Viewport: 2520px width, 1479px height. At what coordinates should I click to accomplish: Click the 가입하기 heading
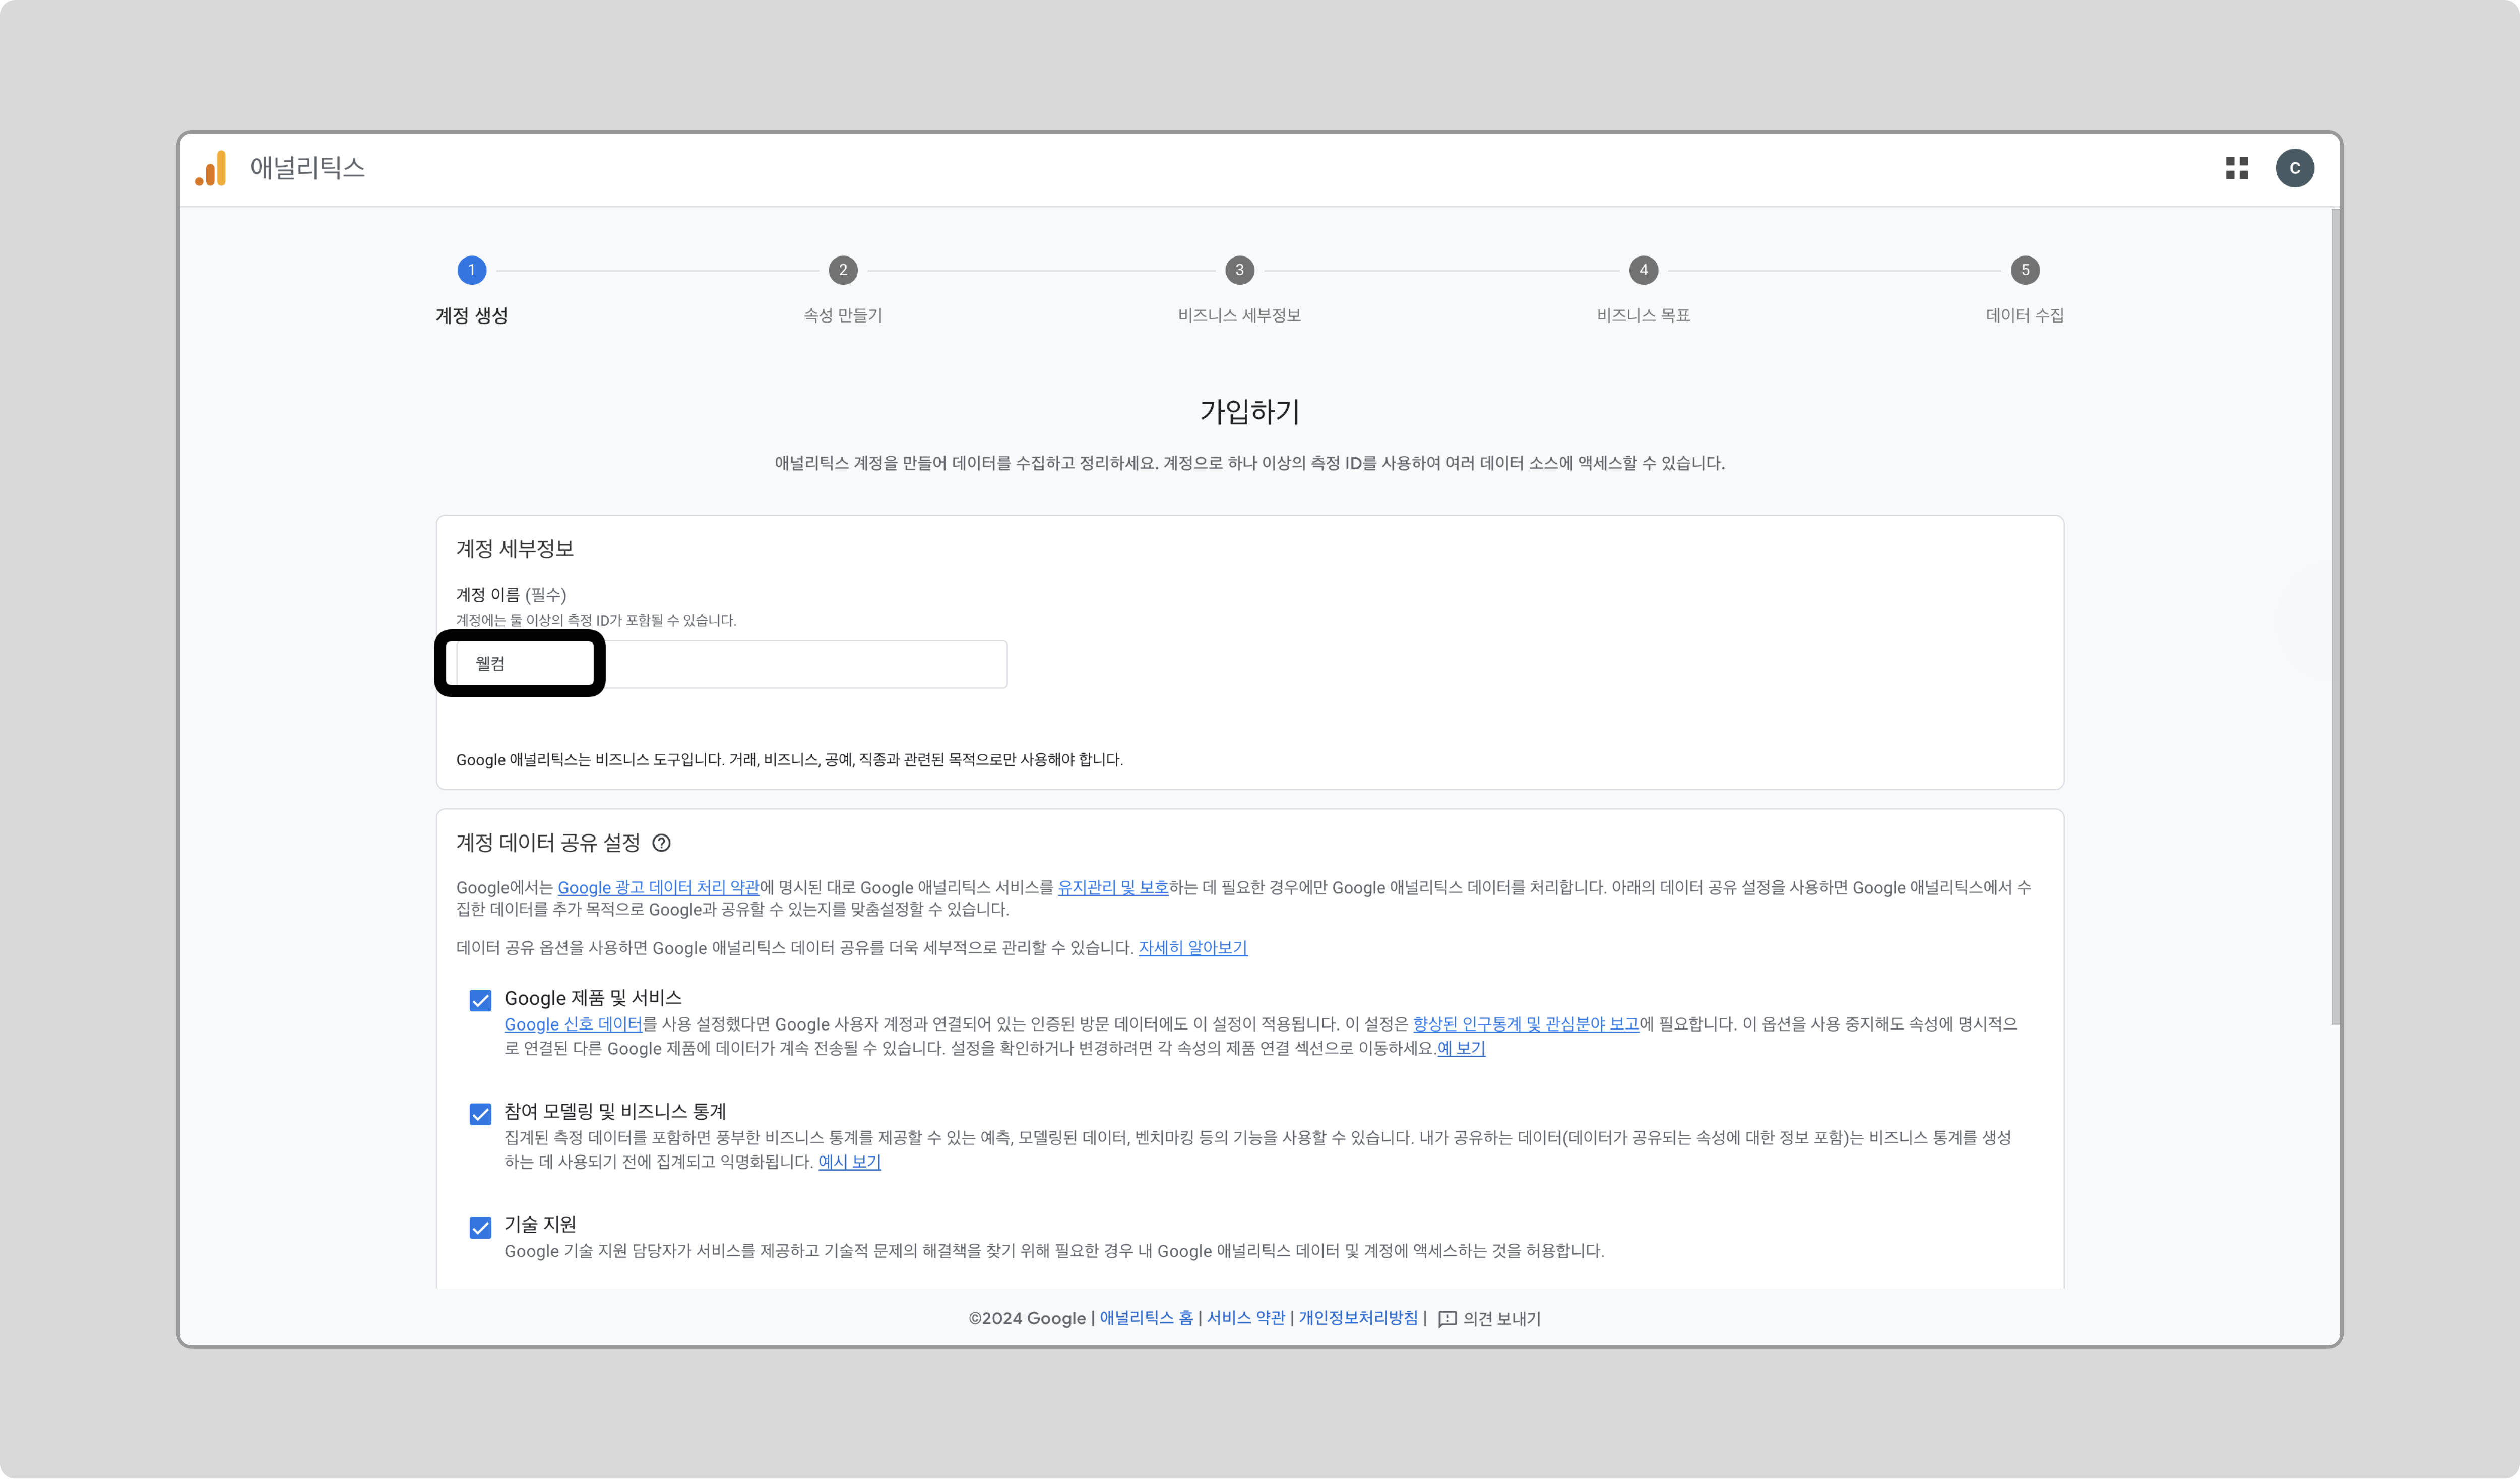click(x=1249, y=411)
